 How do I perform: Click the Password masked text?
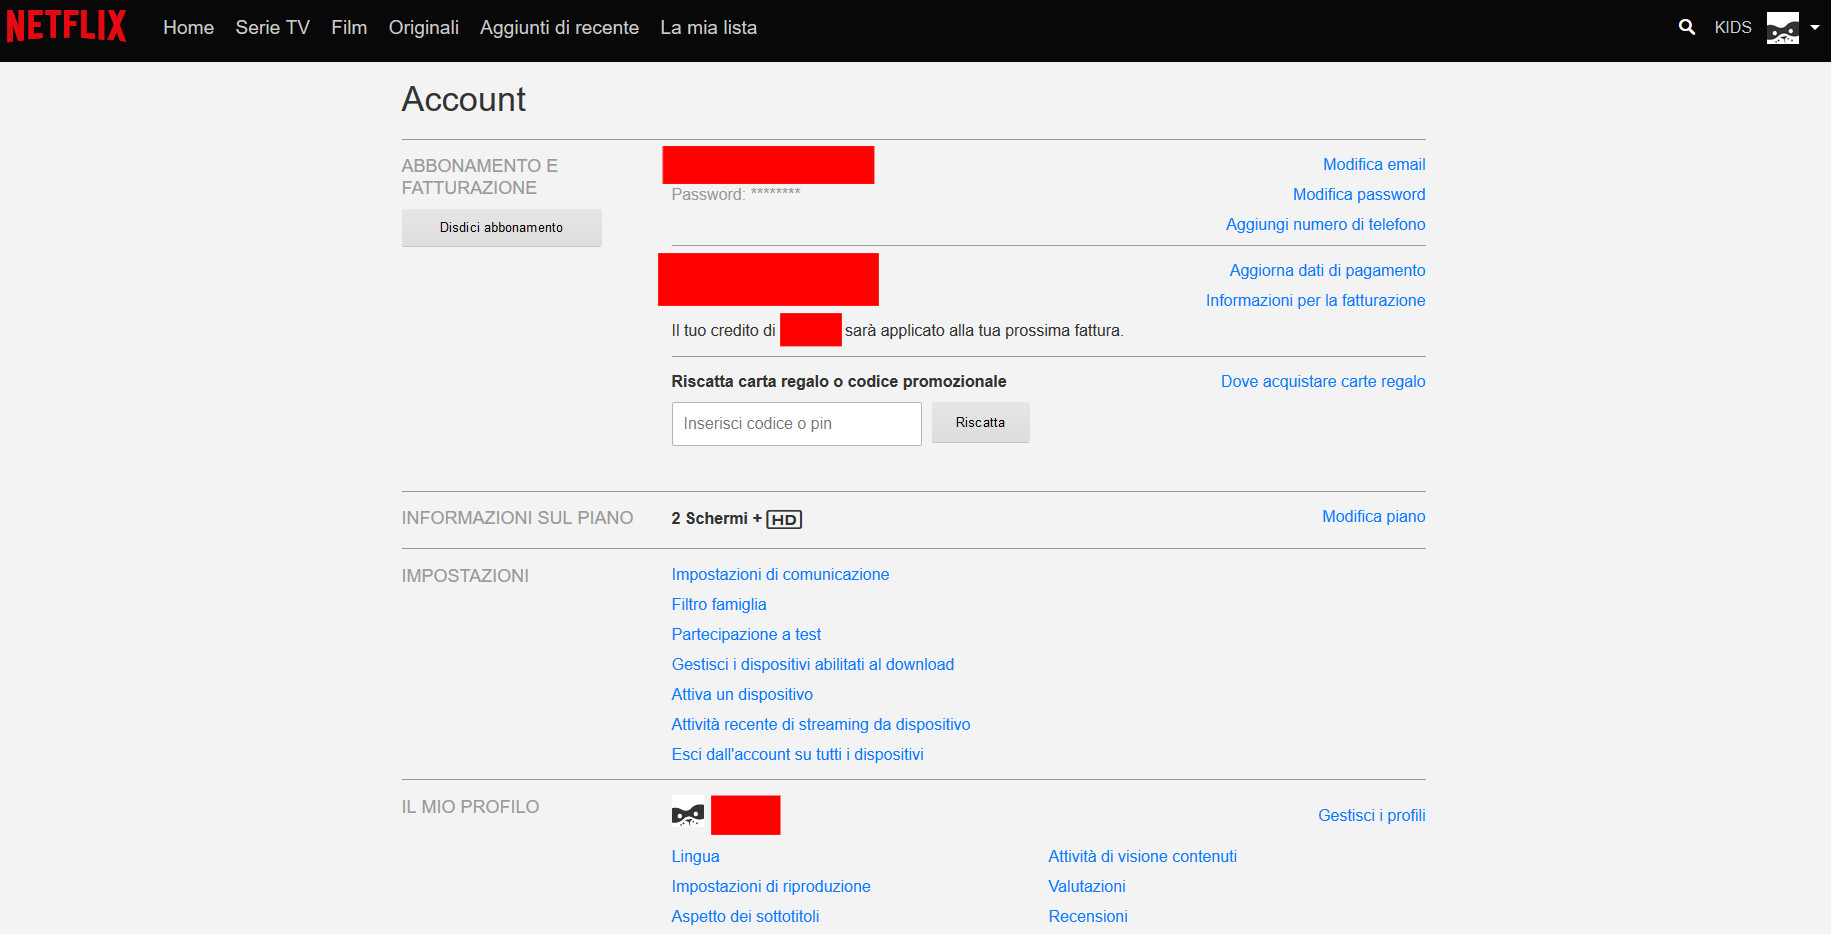[735, 194]
